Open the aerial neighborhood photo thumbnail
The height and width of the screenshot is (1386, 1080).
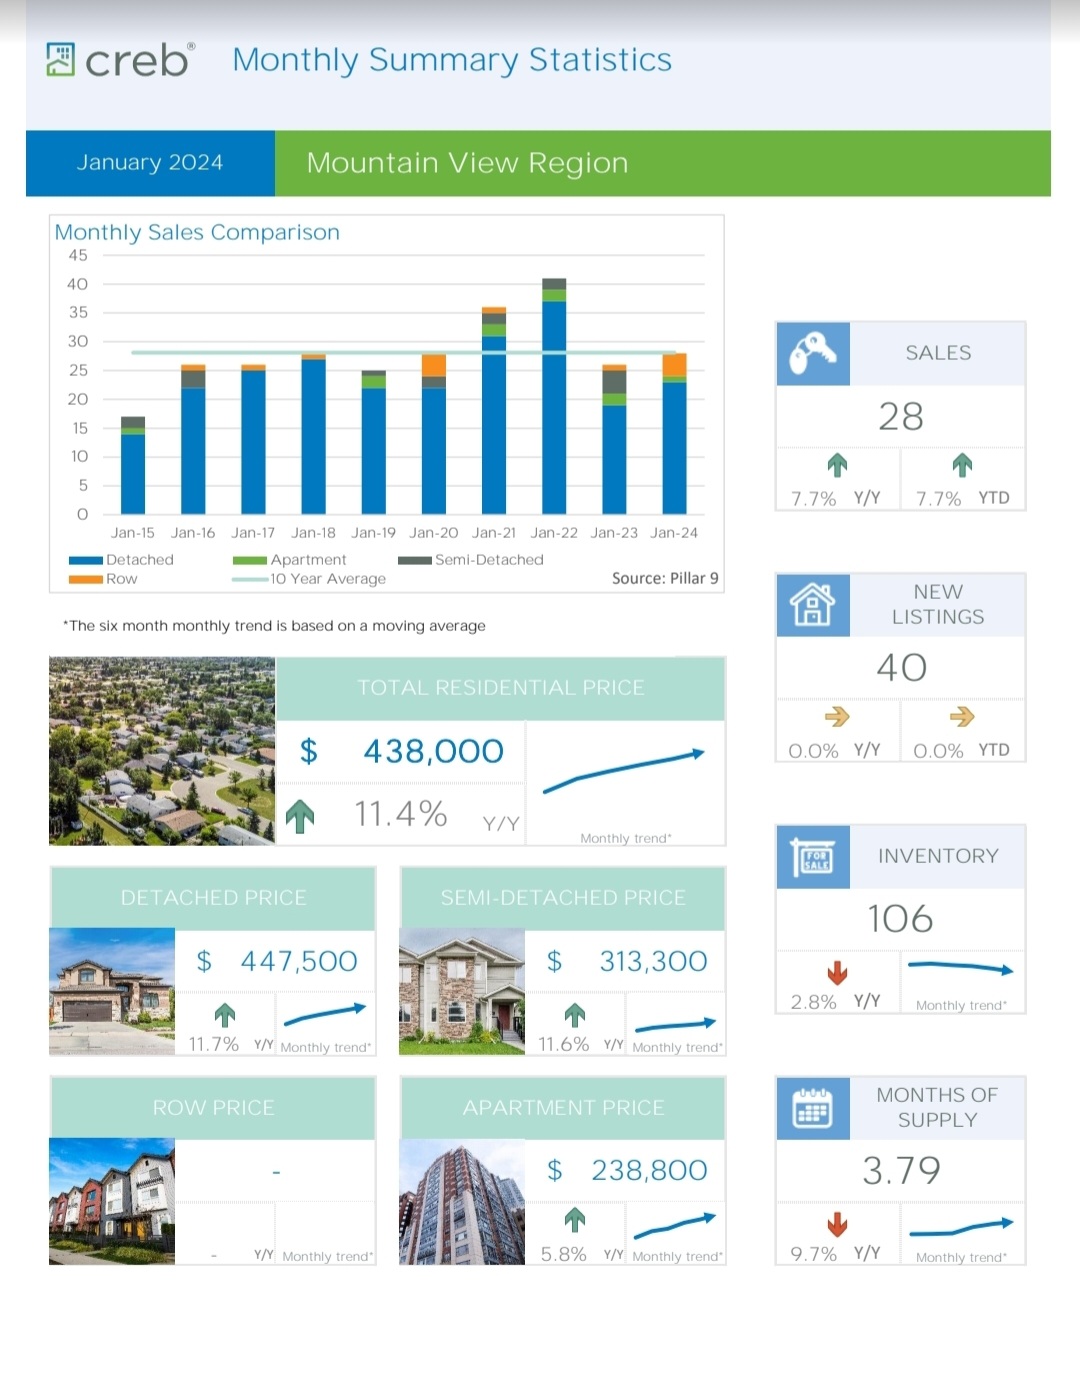point(162,751)
